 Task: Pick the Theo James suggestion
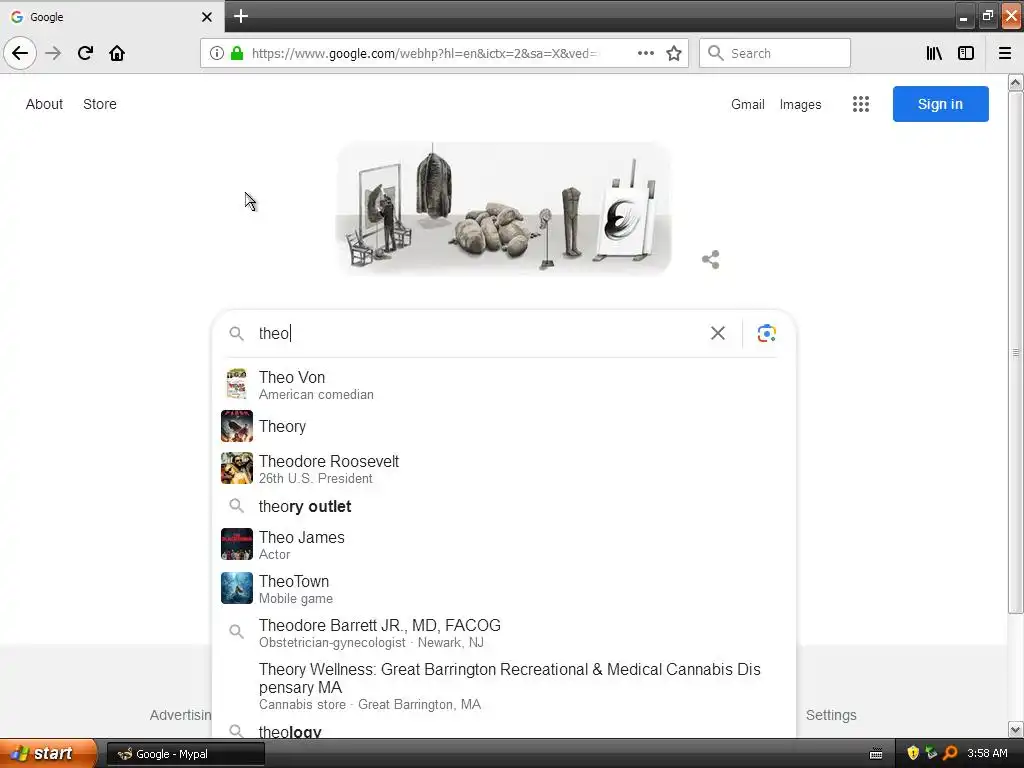(x=504, y=545)
